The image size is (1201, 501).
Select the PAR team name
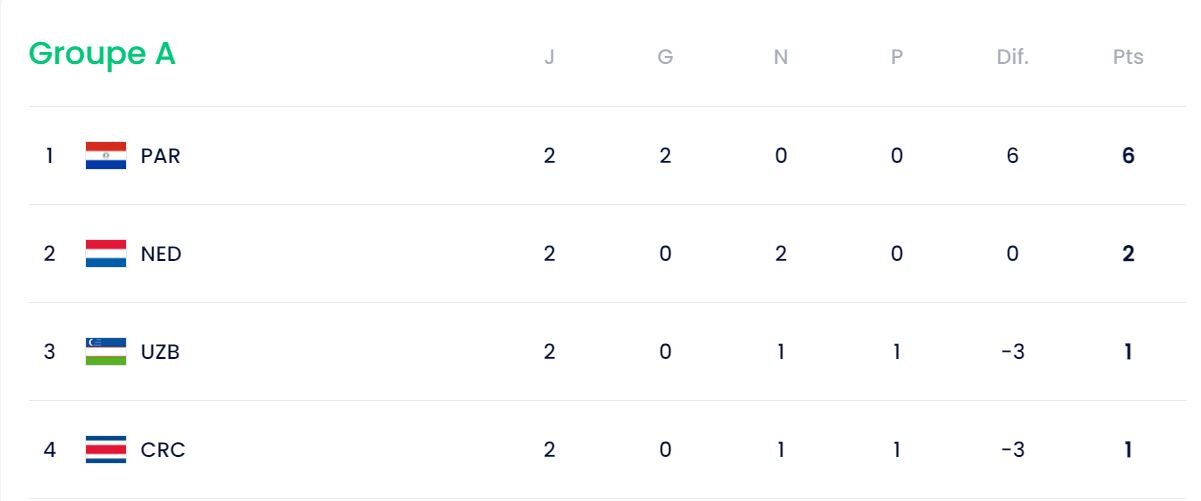(160, 156)
